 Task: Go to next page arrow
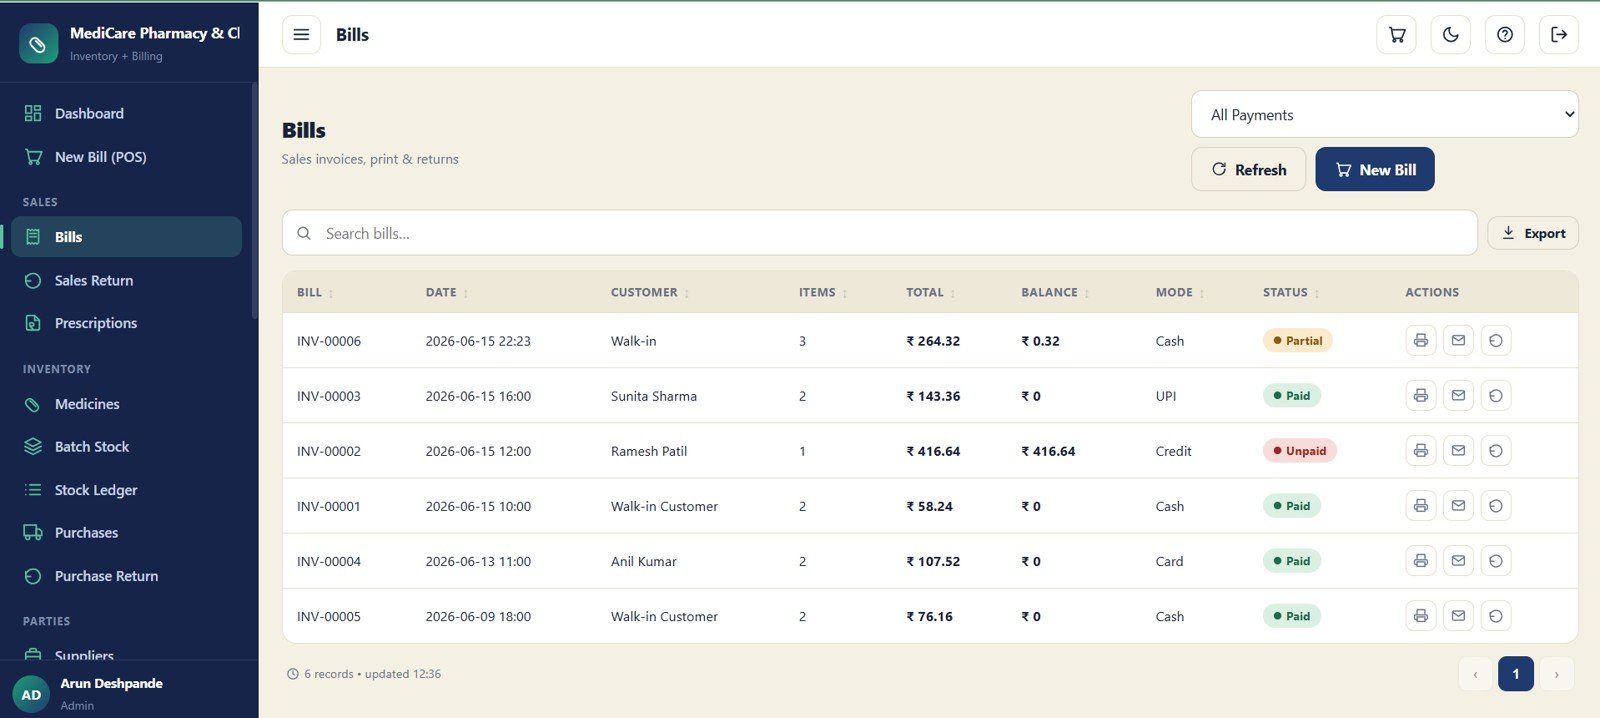point(1556,674)
